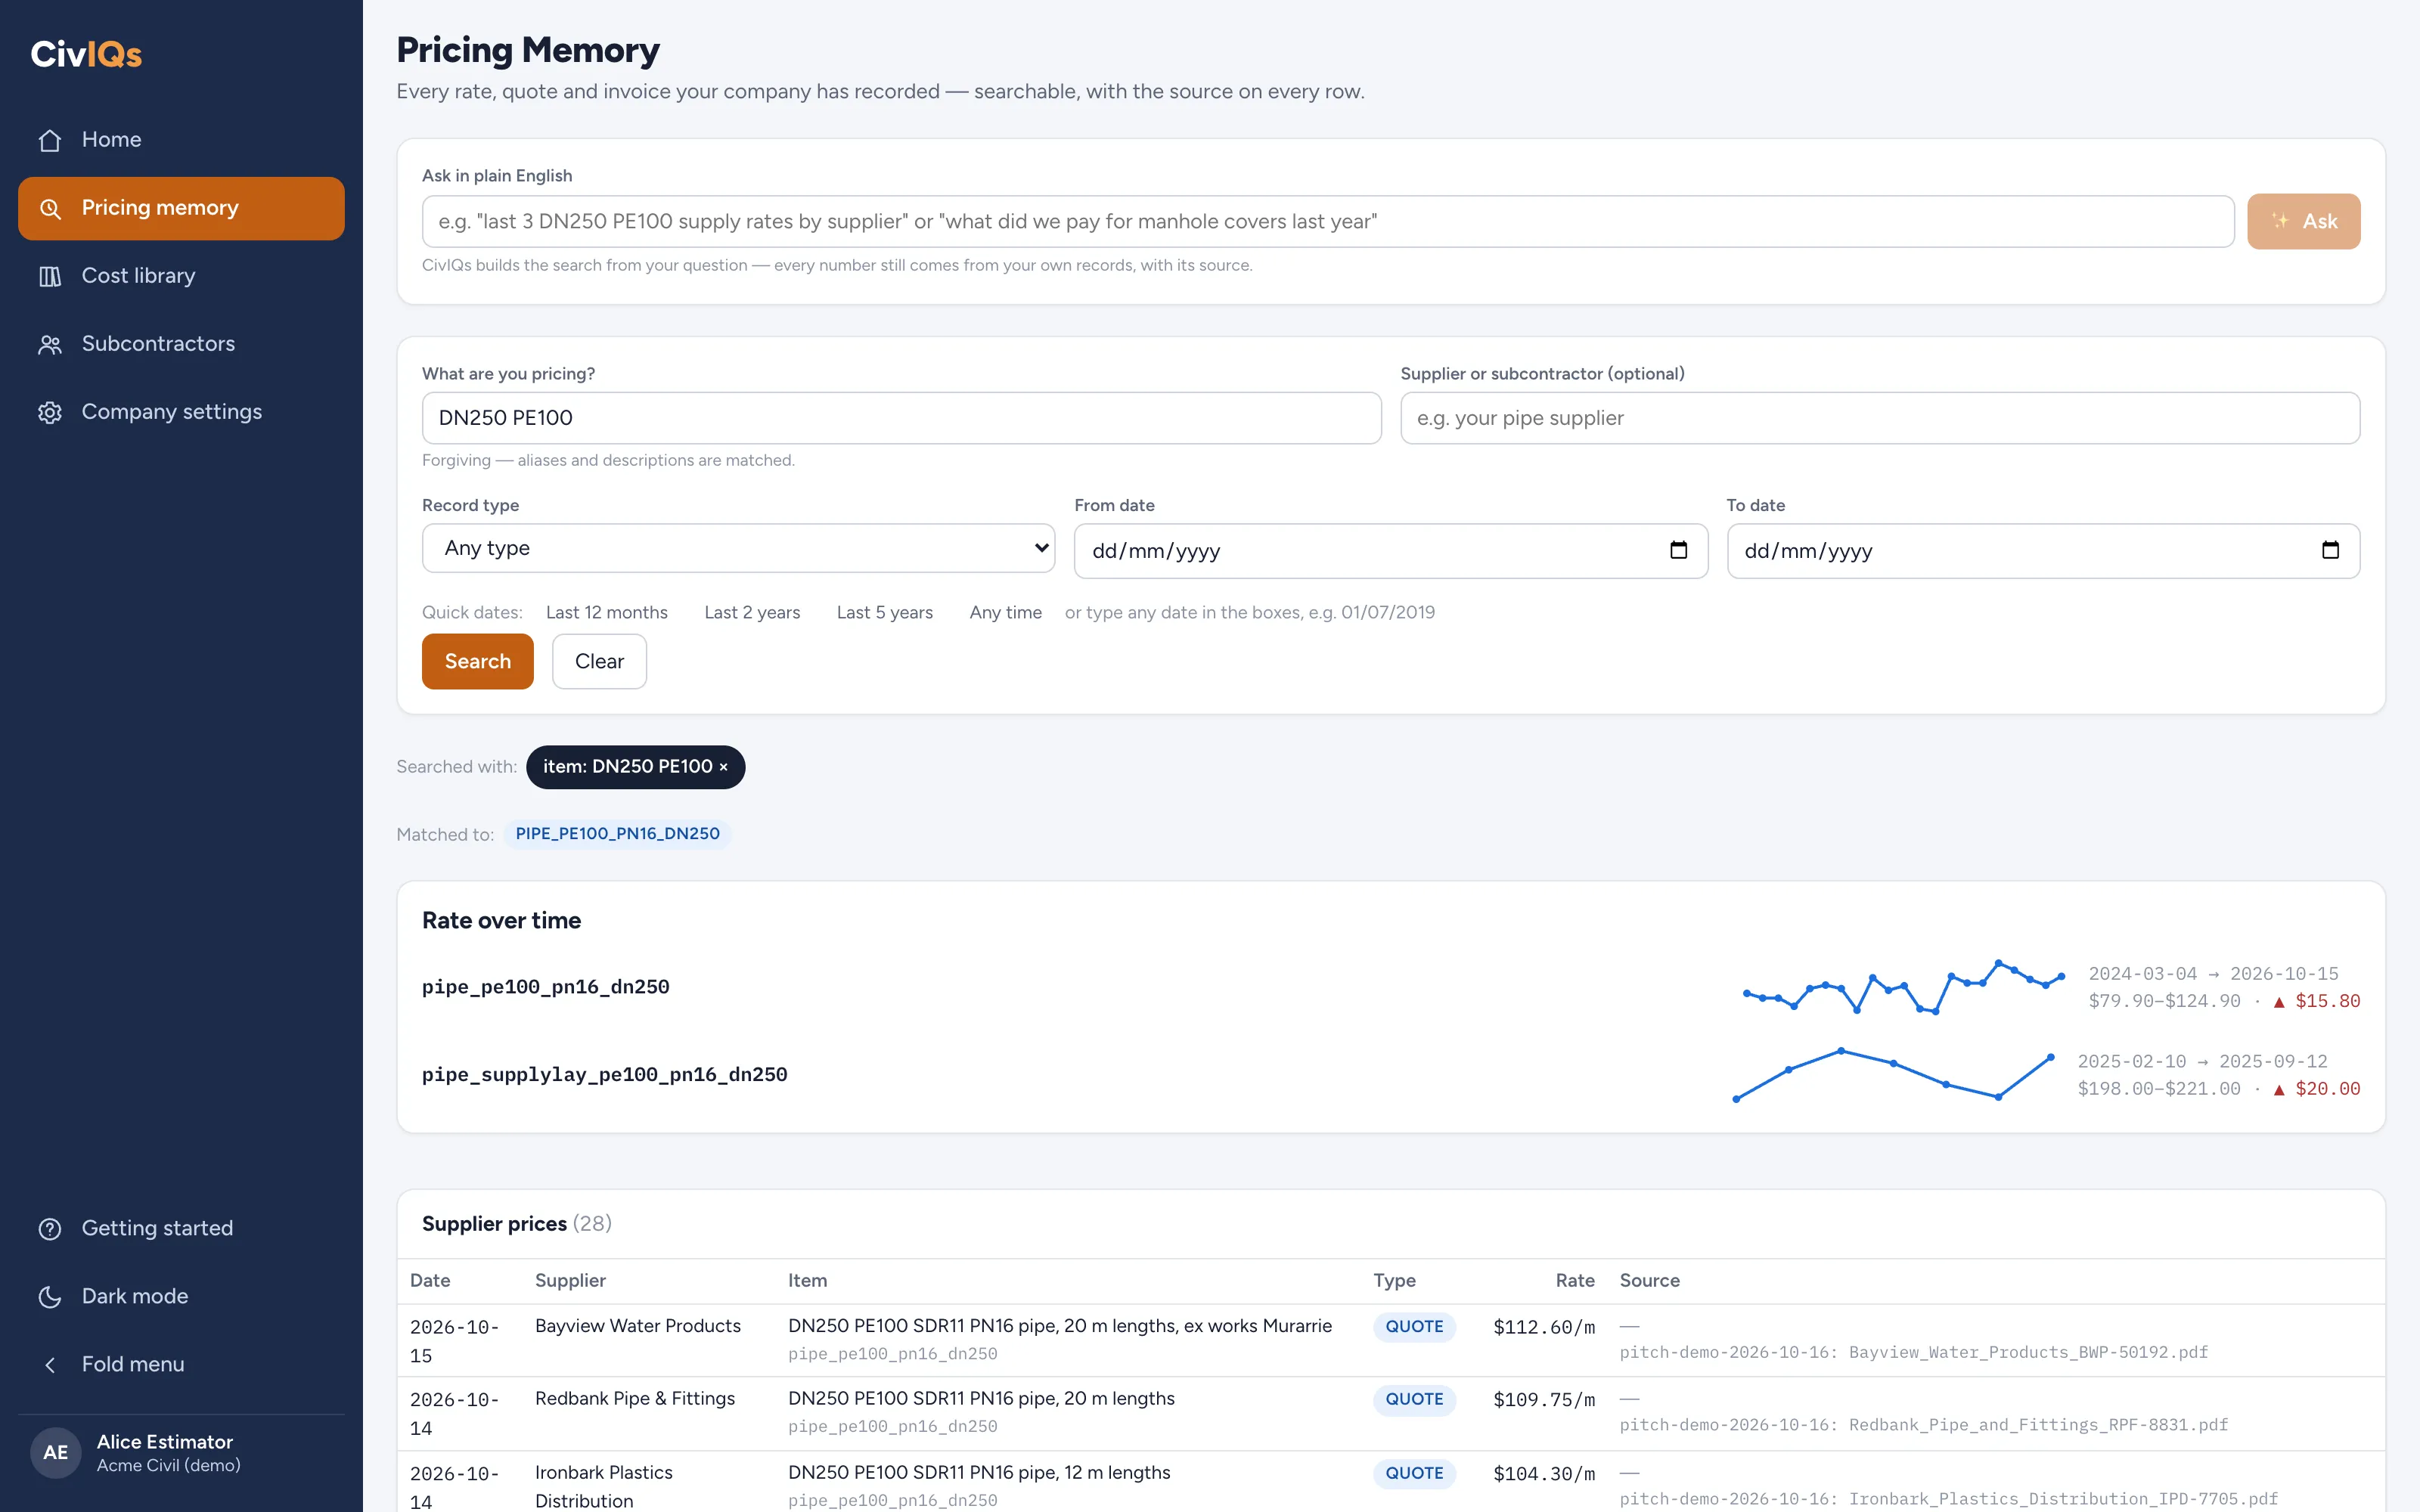Focus the Ask in plain English field
Screen dimensions: 2420x1512
[1327, 221]
